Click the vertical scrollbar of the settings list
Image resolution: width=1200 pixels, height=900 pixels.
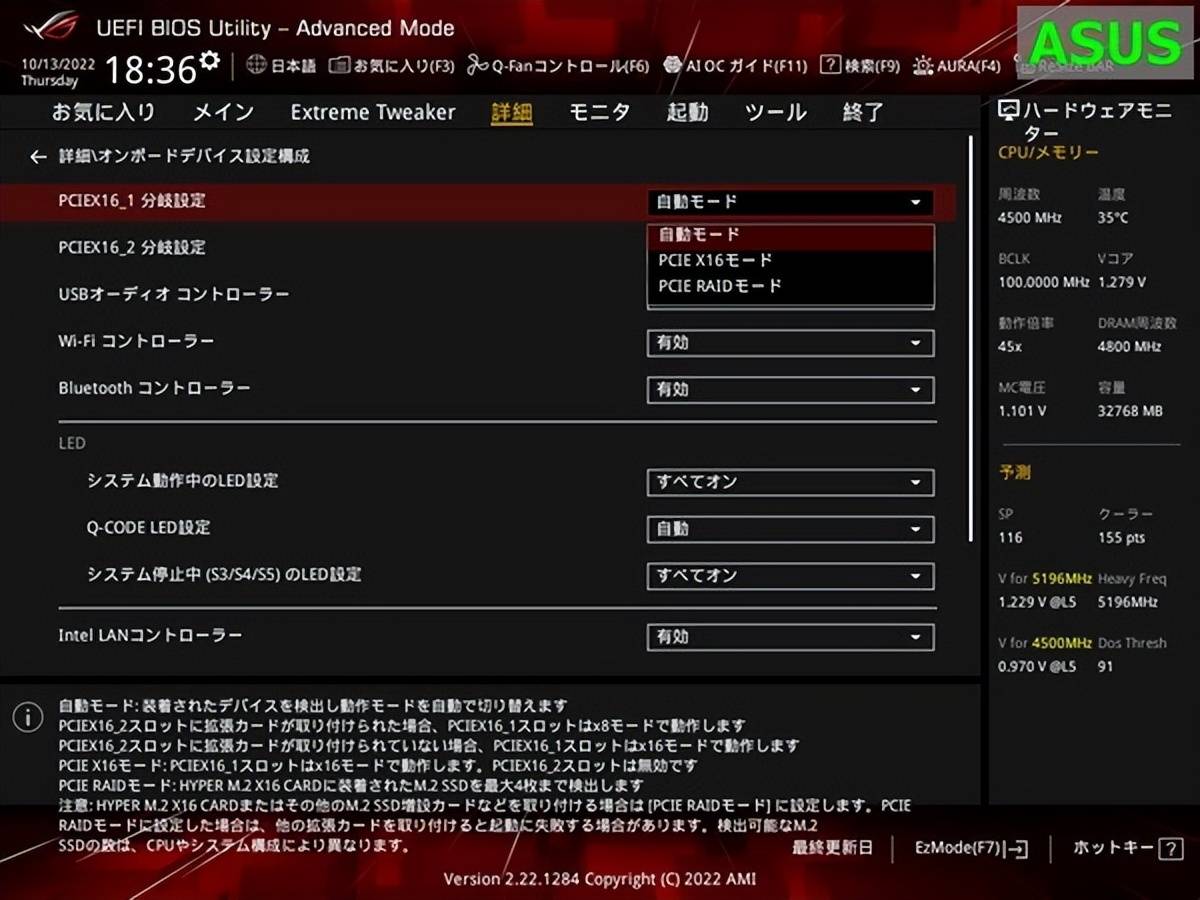coord(970,340)
